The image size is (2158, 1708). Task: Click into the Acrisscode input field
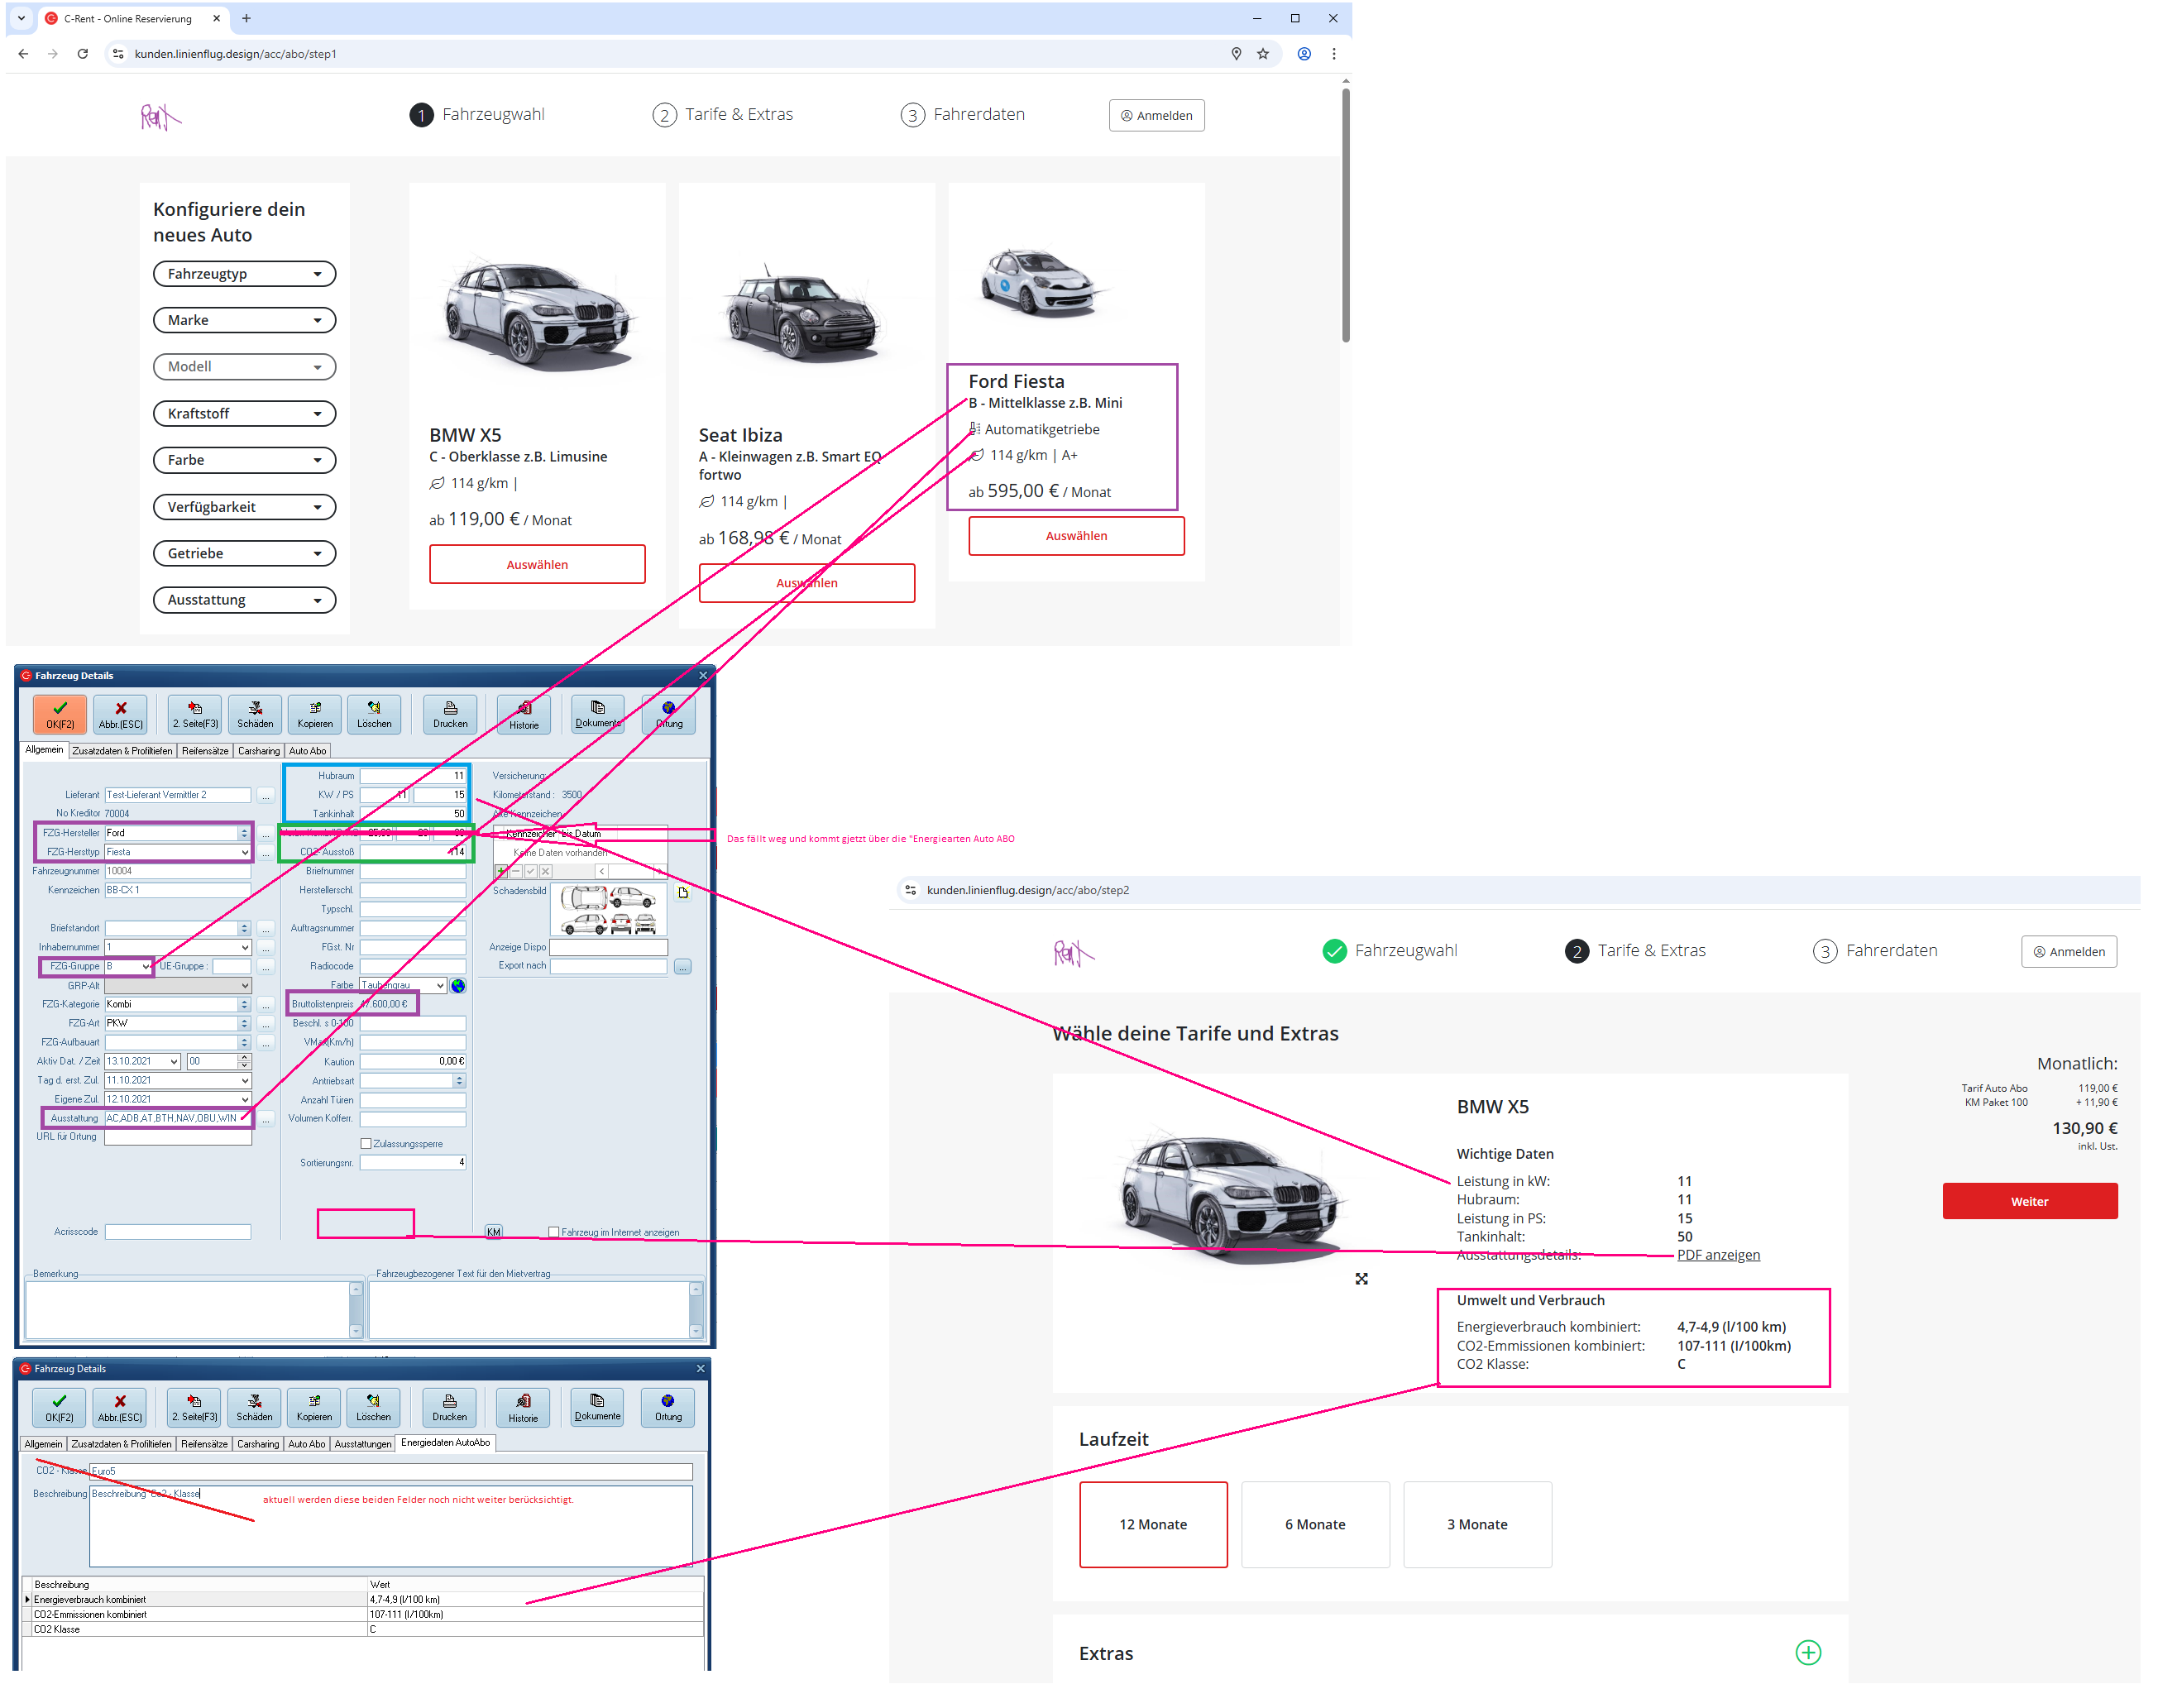tap(178, 1232)
